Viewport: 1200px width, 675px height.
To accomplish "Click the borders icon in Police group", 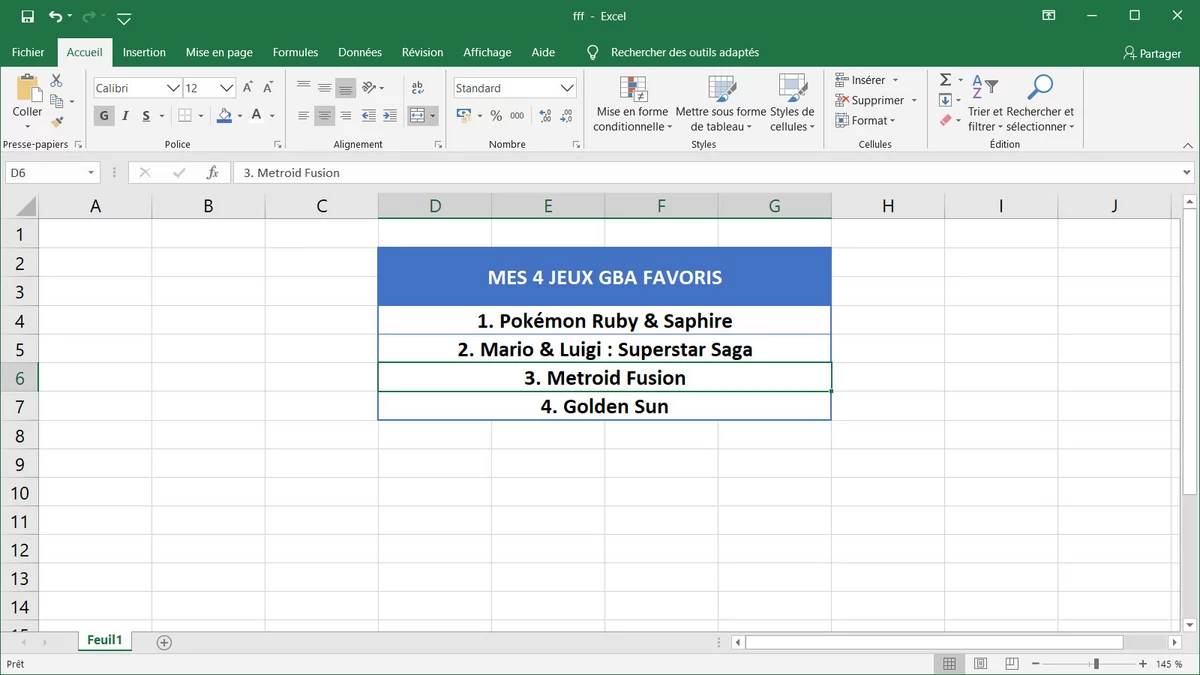I will [x=186, y=116].
